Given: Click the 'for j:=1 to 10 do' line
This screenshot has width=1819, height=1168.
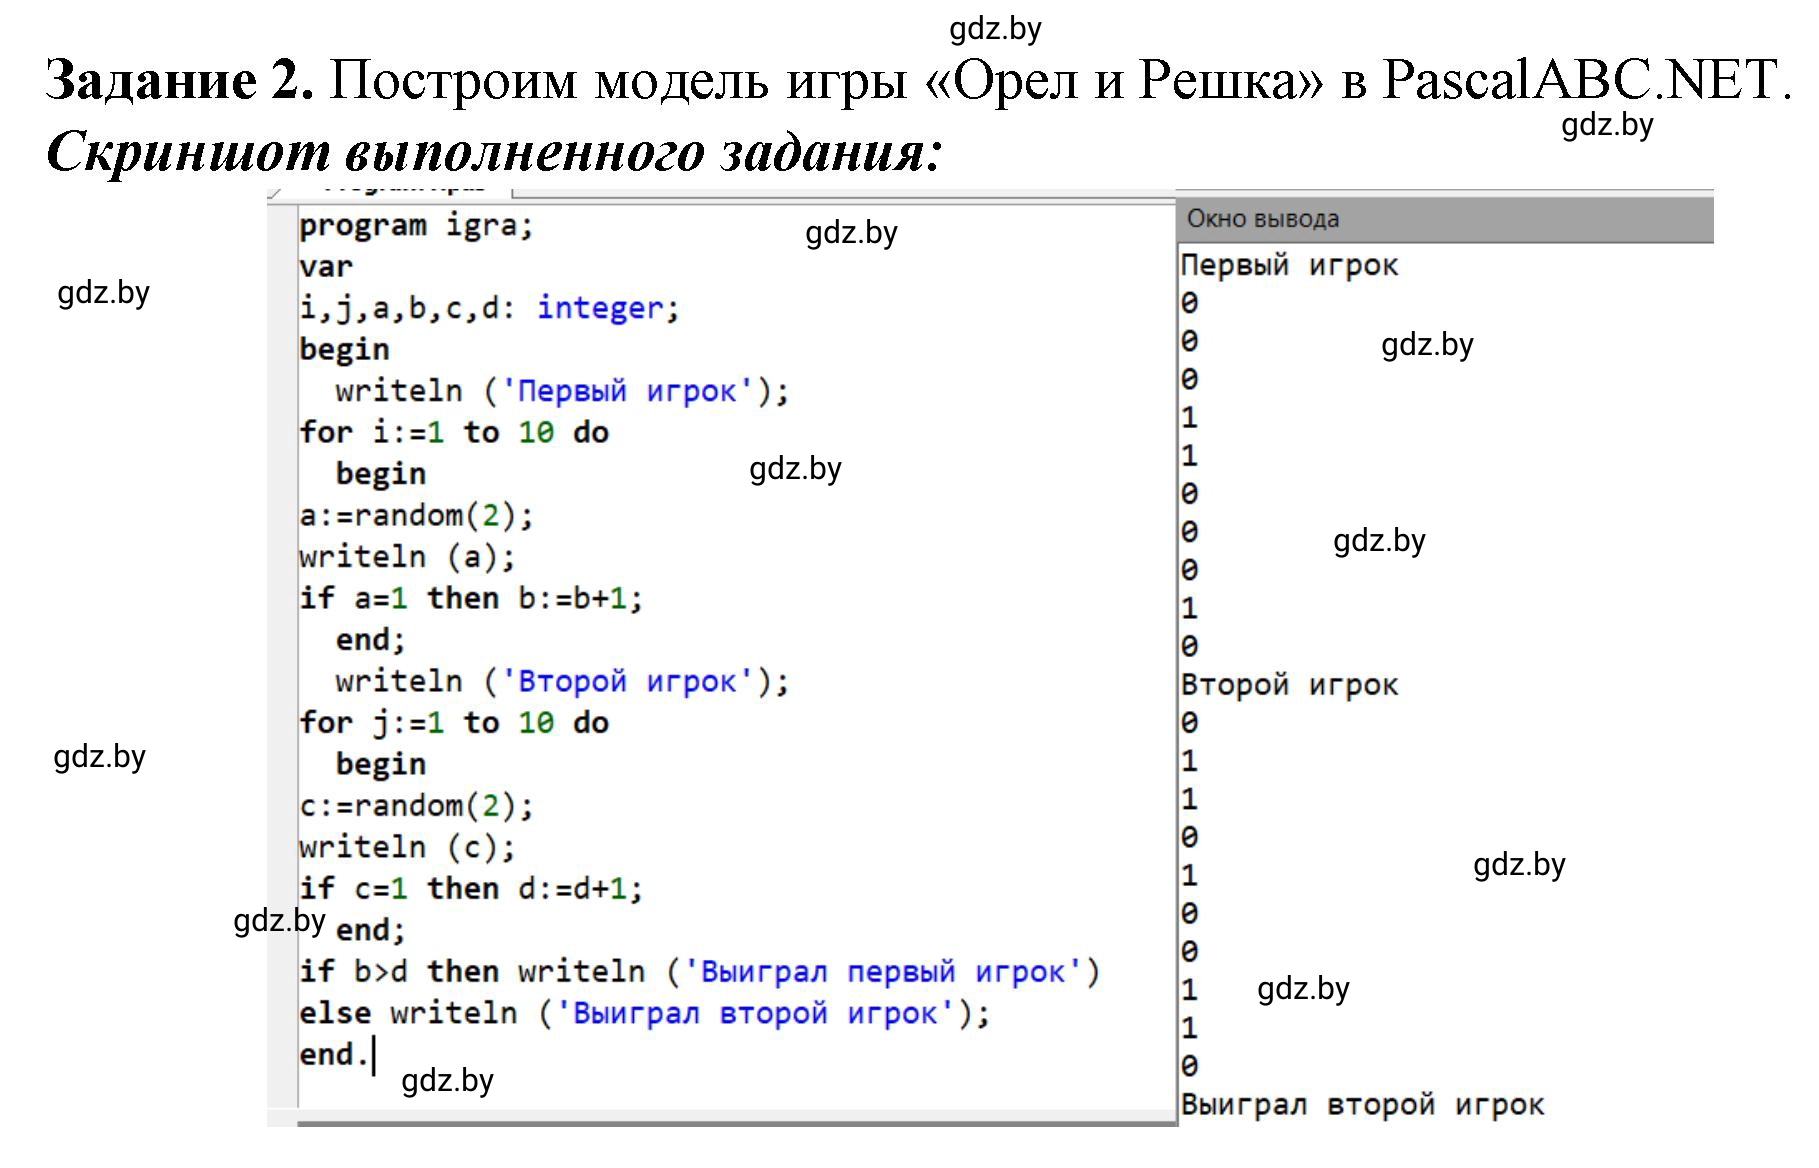Looking at the screenshot, I should 454,723.
